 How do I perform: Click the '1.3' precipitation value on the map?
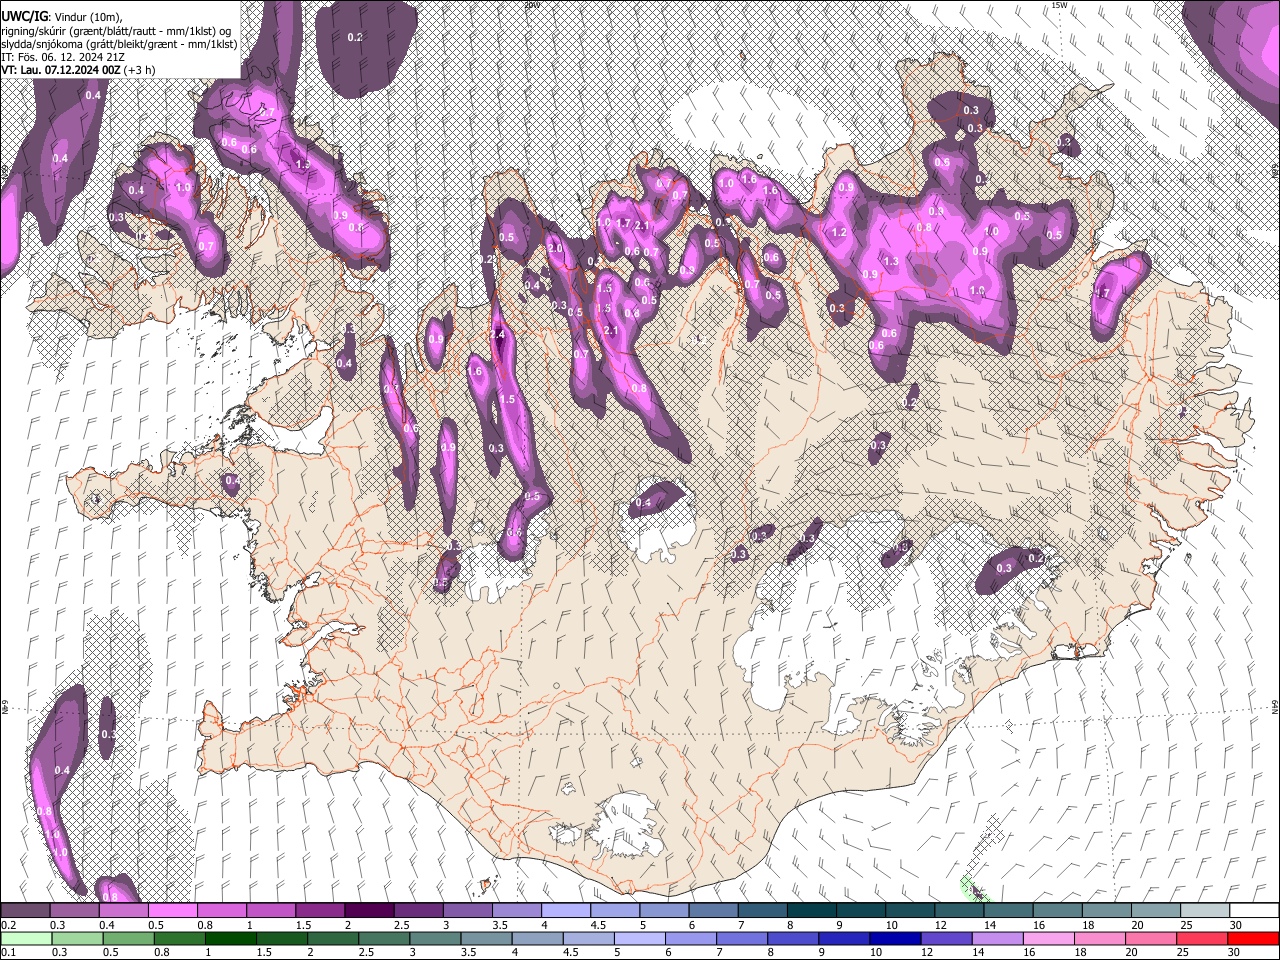(x=891, y=261)
